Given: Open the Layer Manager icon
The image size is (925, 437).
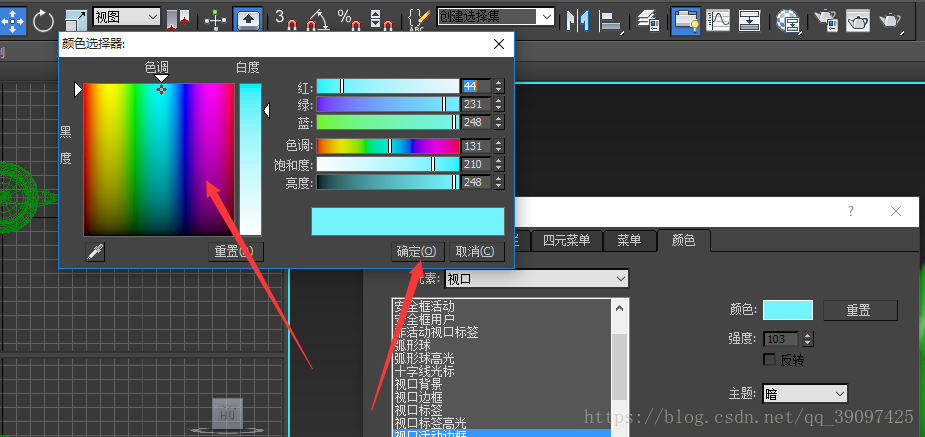Looking at the screenshot, I should 648,21.
